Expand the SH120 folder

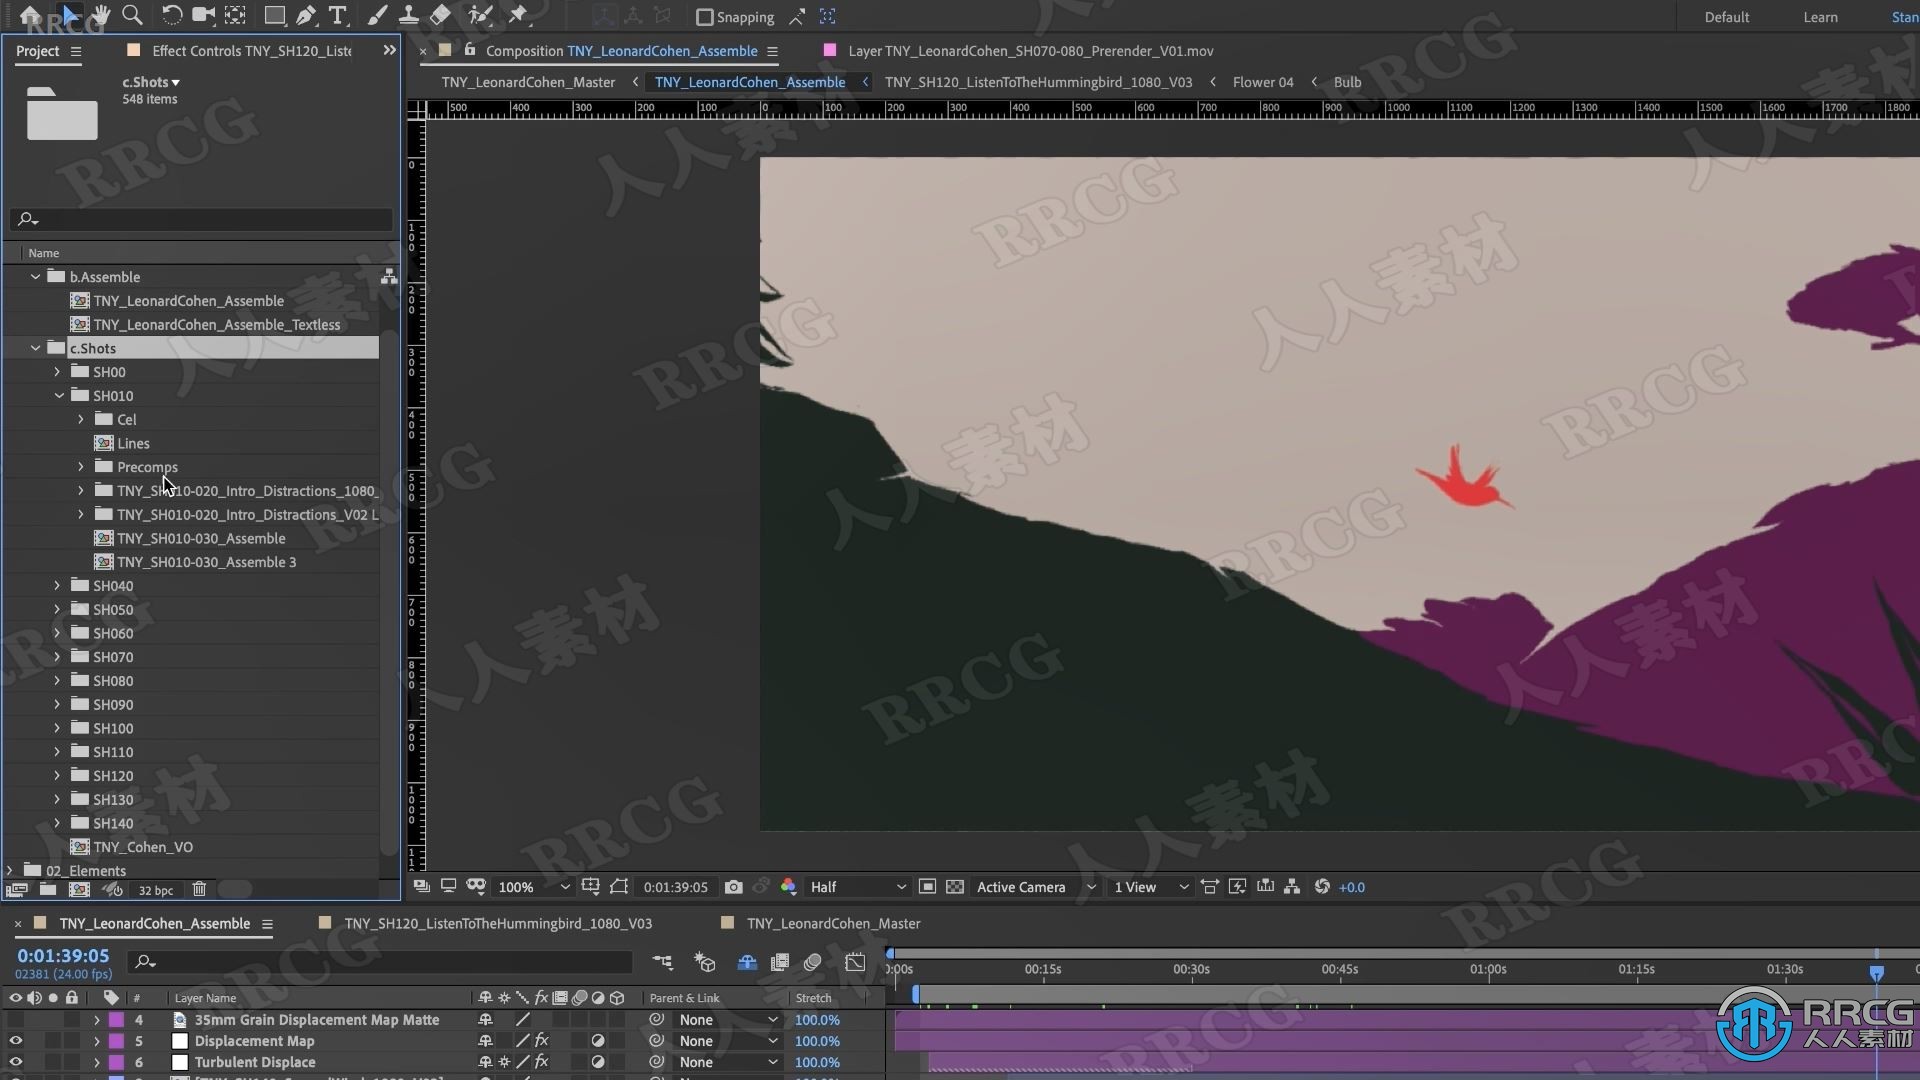(57, 776)
